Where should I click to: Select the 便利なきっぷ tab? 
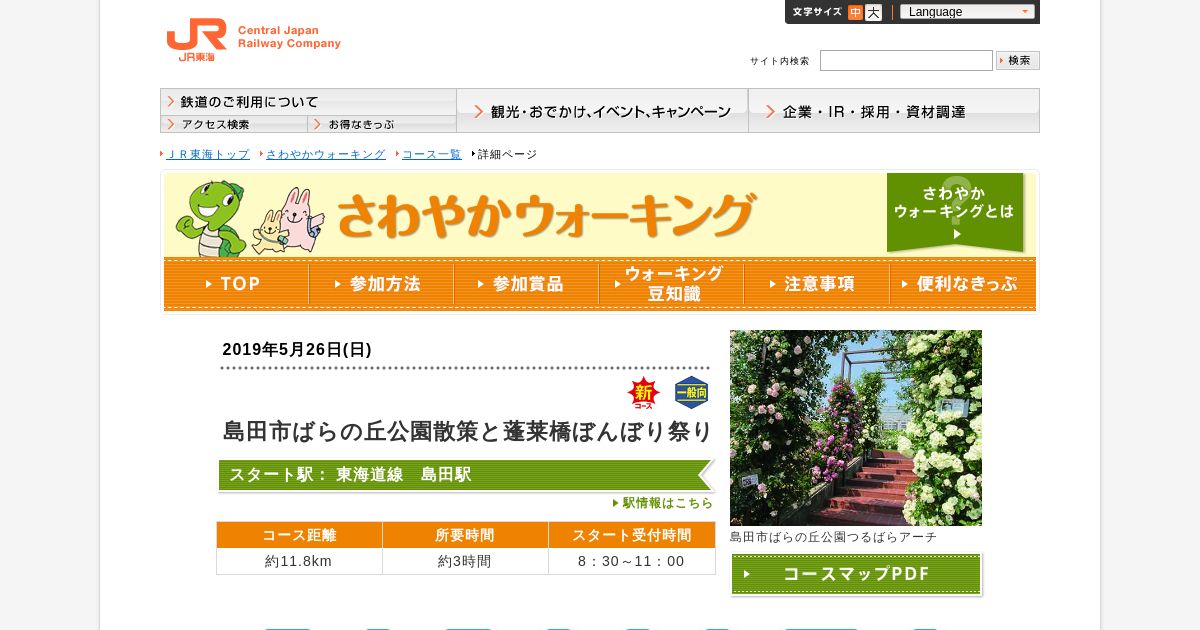(962, 284)
